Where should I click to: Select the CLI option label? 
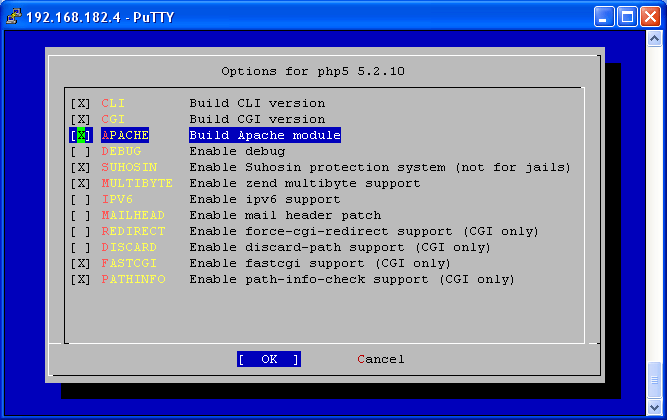coord(113,103)
